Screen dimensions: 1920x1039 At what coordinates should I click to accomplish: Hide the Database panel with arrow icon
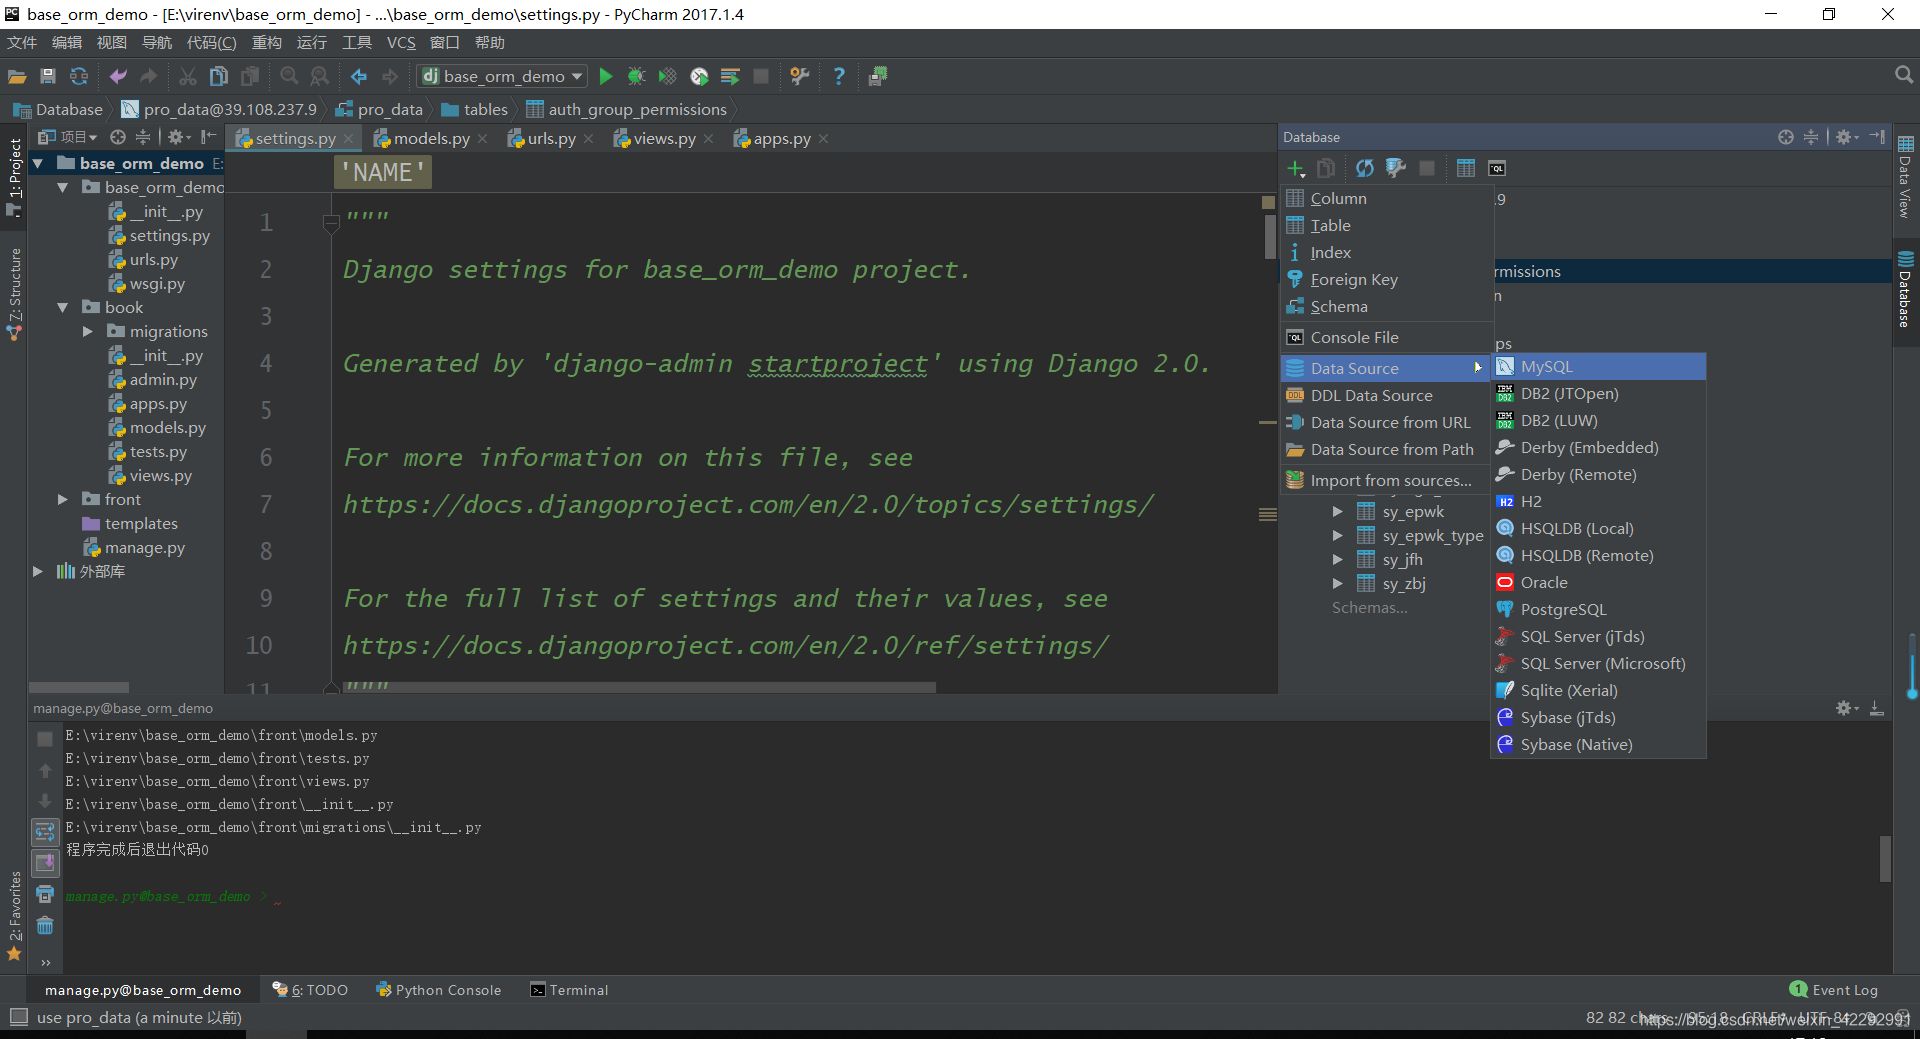click(x=1877, y=137)
